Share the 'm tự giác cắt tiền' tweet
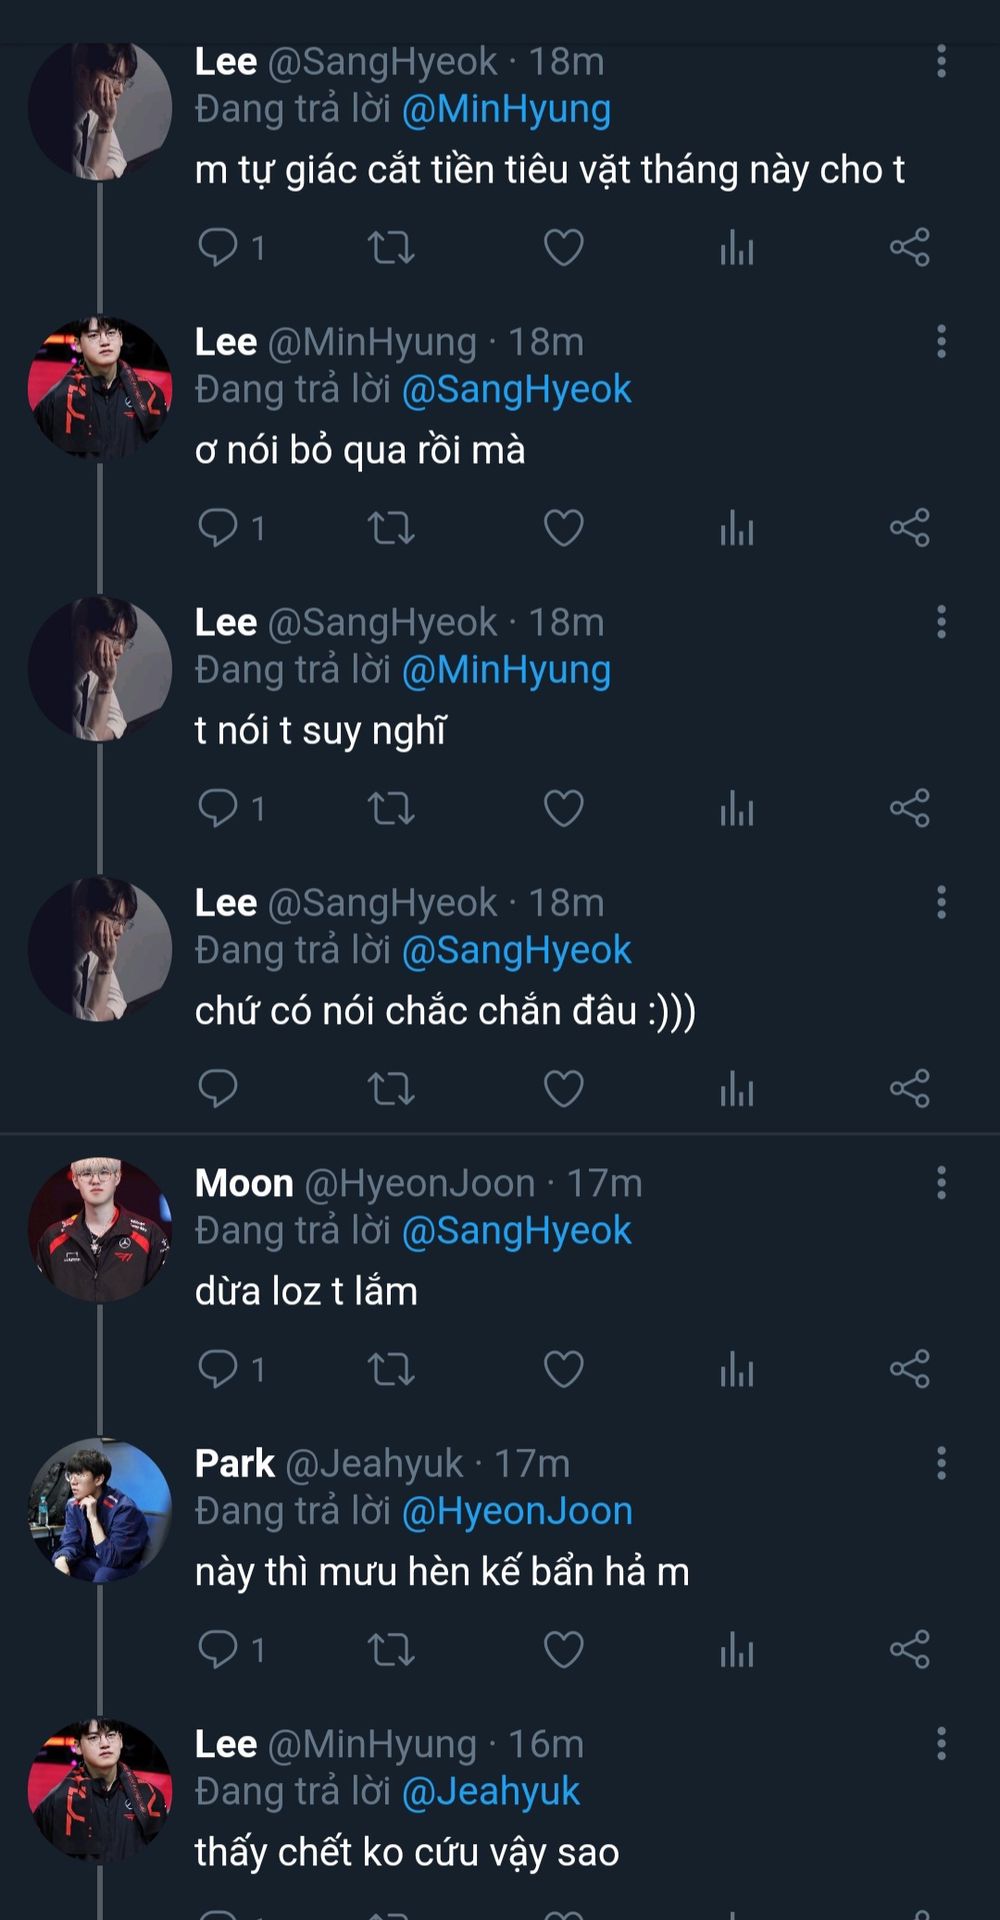 click(910, 247)
